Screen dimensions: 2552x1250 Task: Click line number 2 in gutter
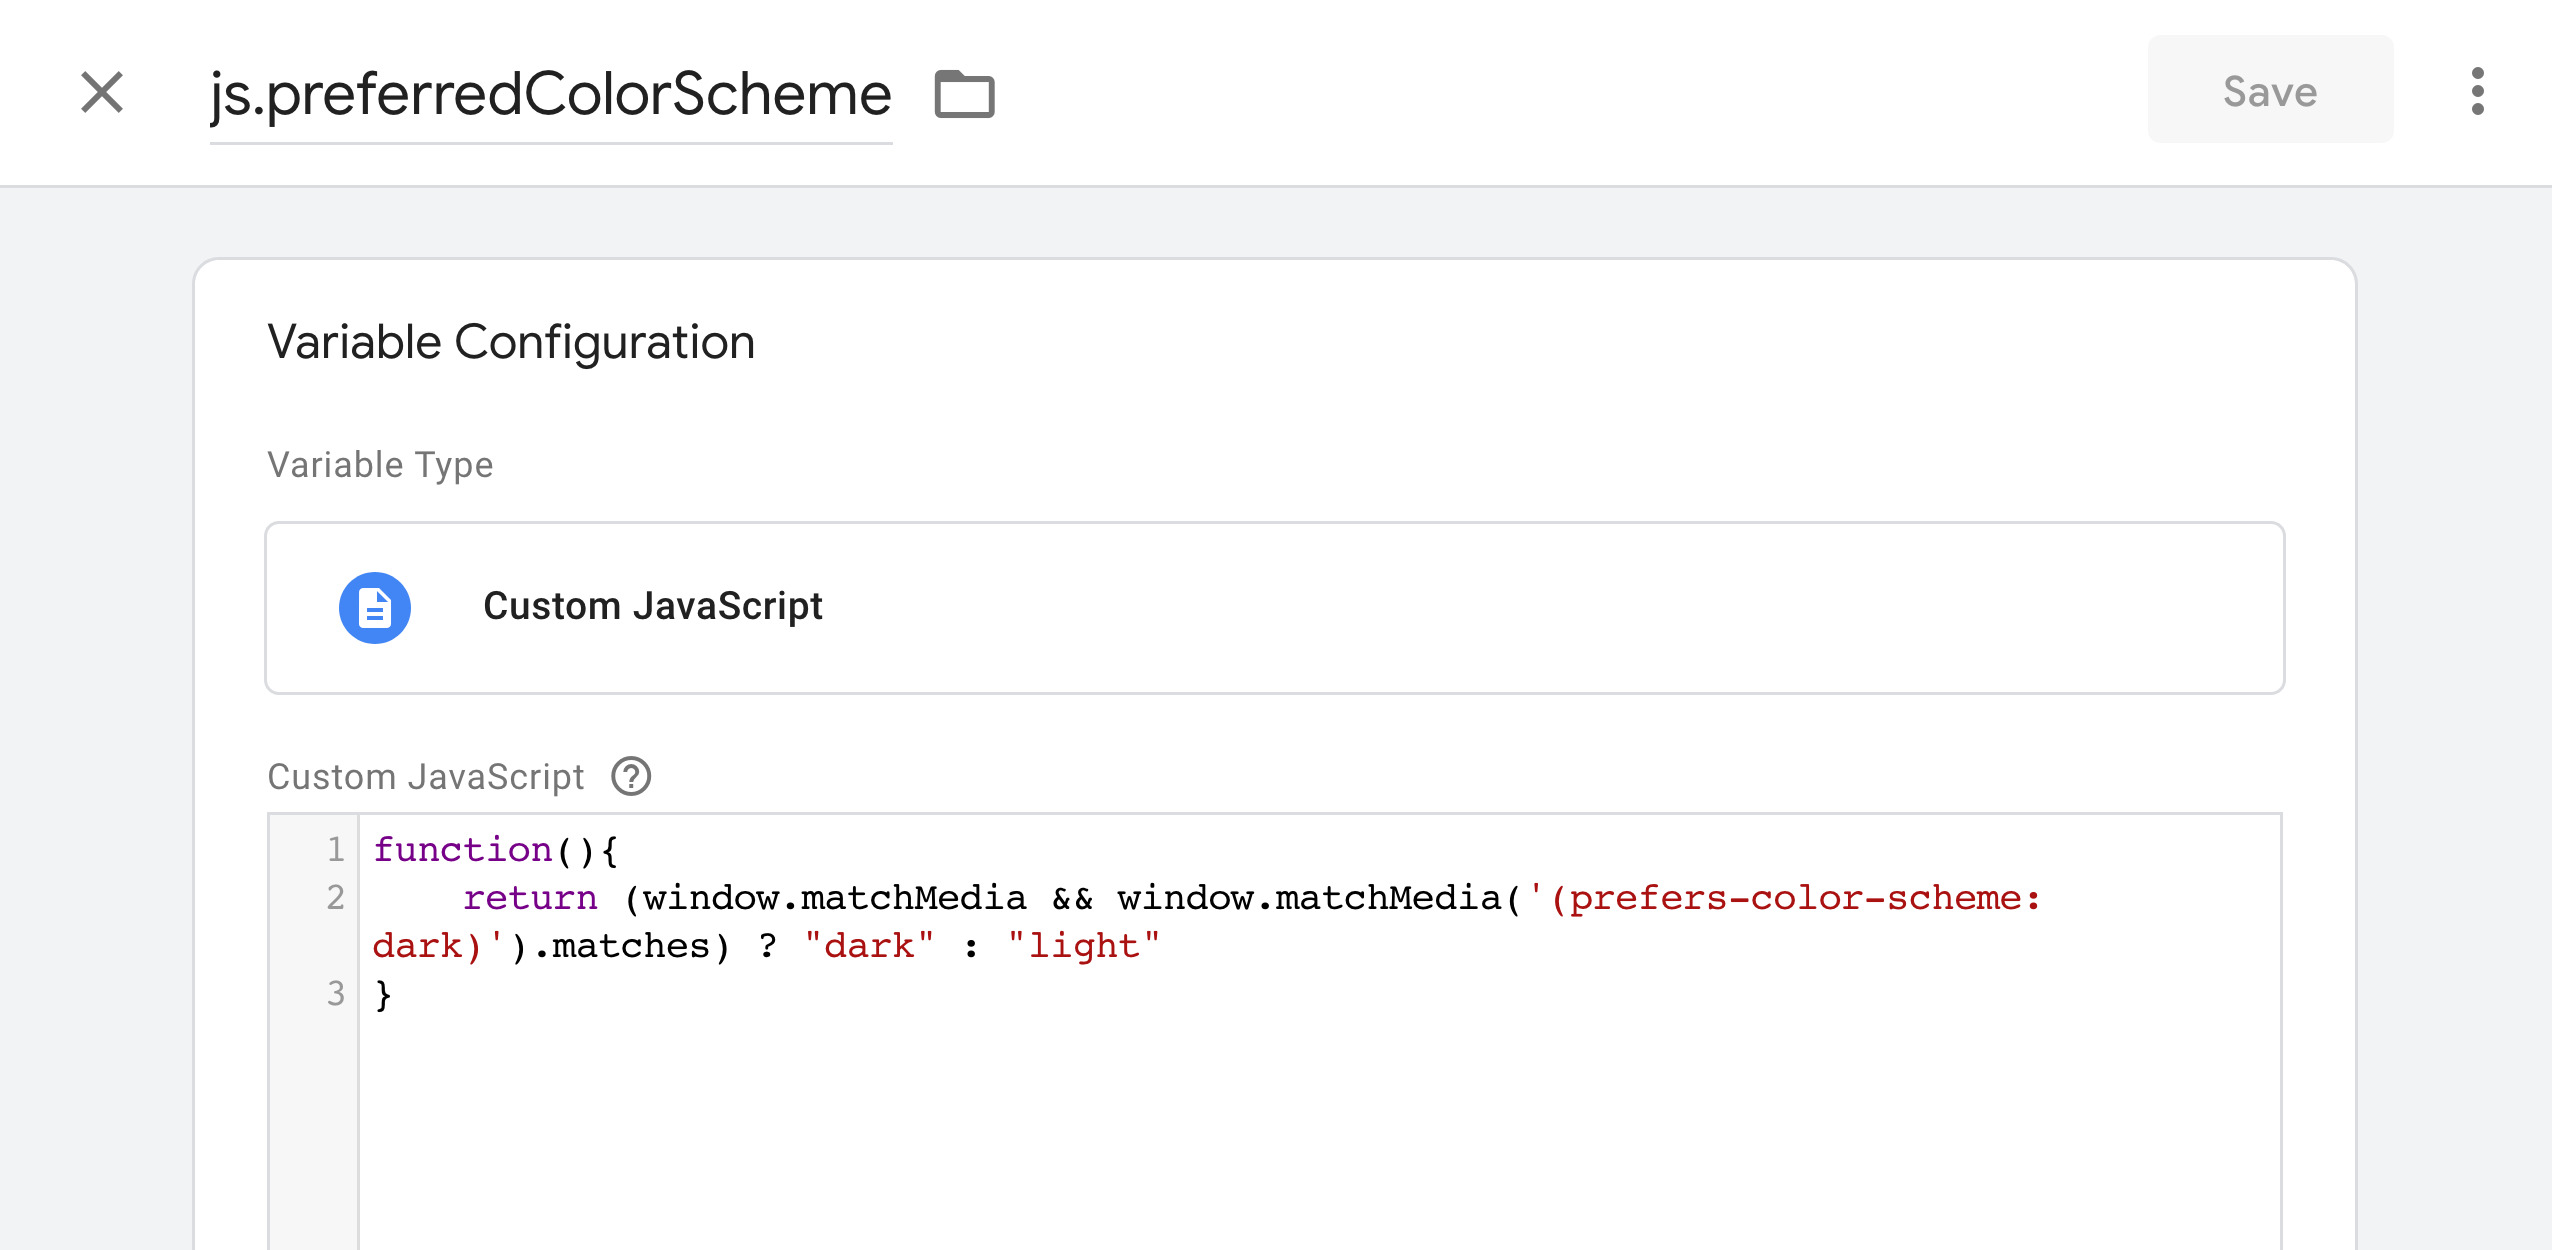[x=335, y=897]
